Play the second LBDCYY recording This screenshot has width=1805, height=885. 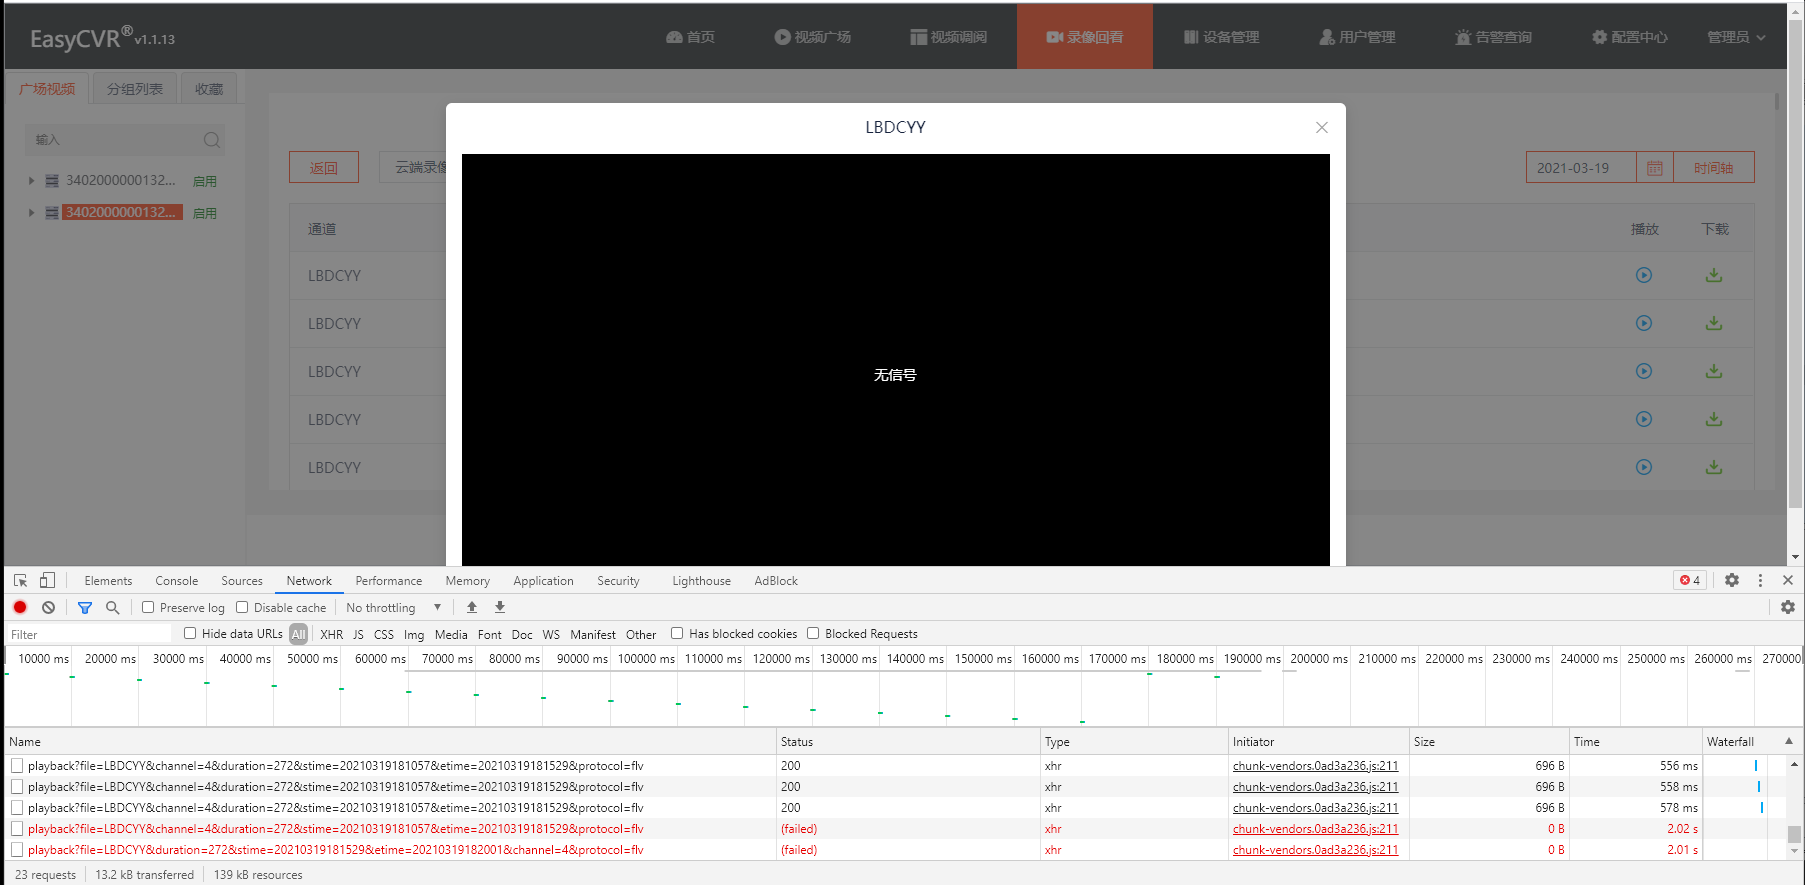(x=1644, y=323)
